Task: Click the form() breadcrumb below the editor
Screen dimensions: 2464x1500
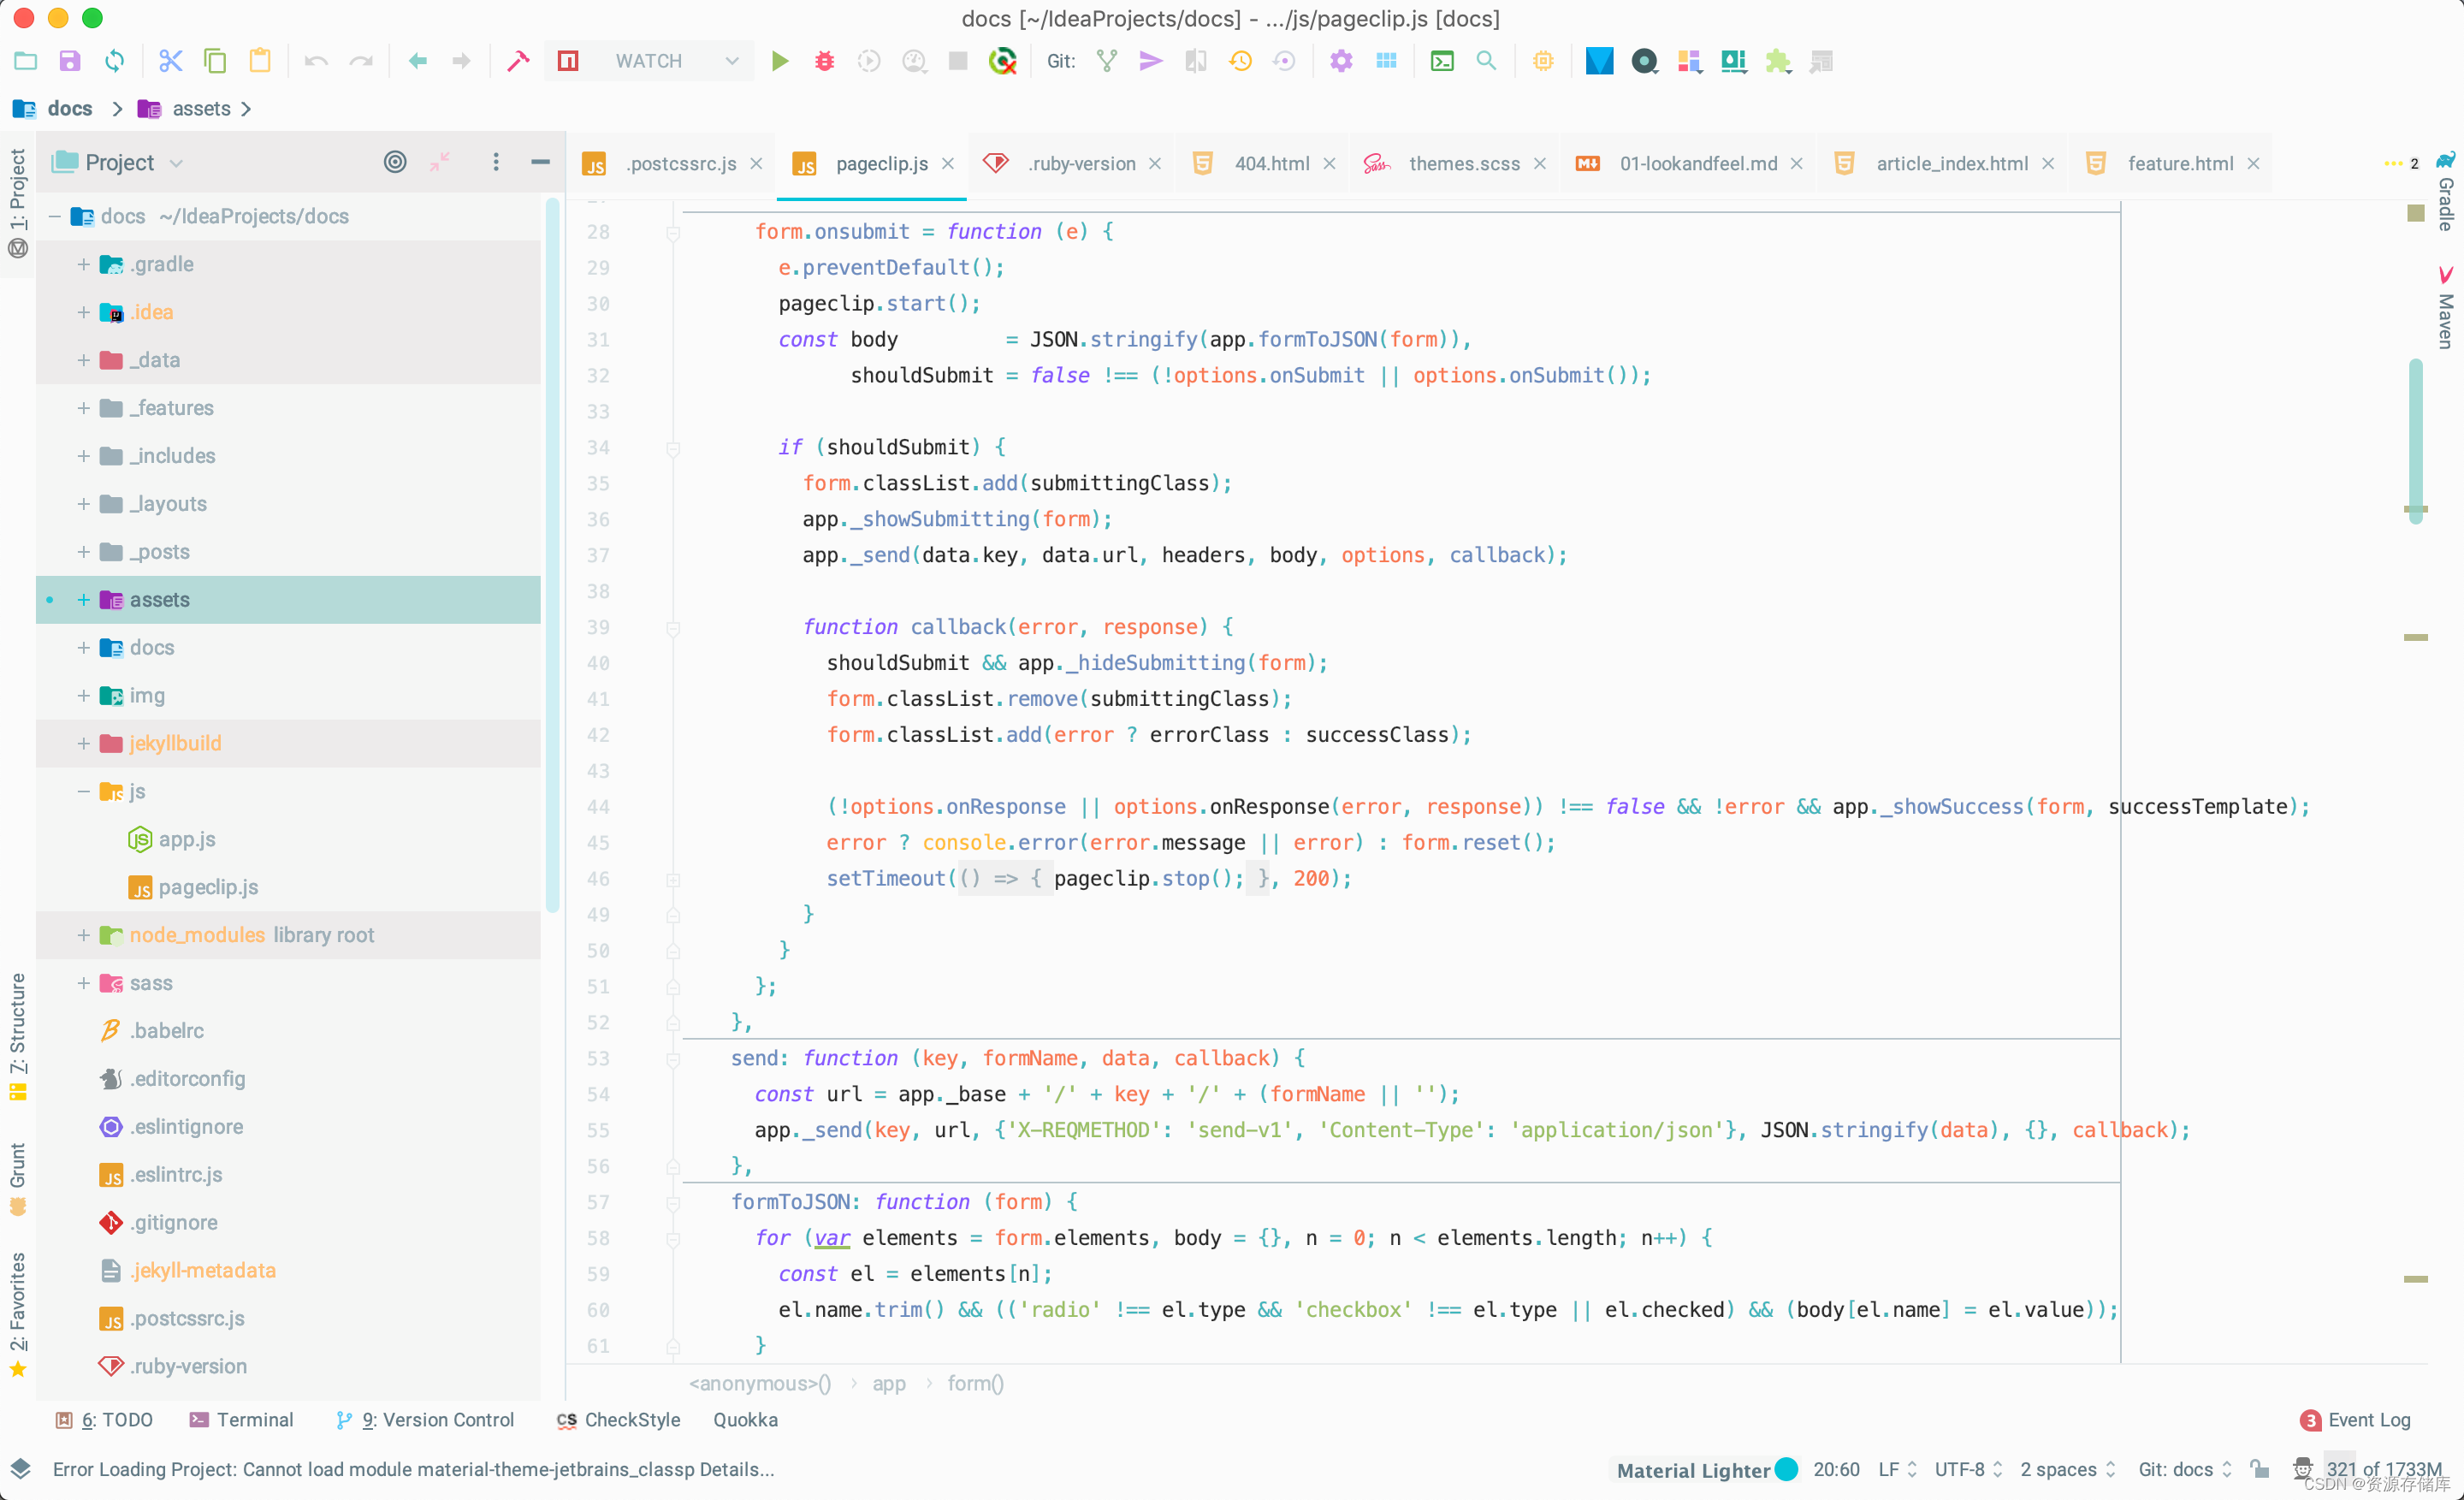Action: pos(975,1383)
